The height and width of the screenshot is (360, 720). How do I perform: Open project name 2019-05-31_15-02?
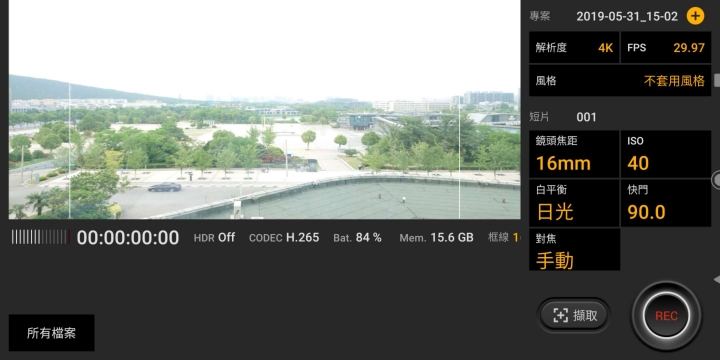click(627, 17)
